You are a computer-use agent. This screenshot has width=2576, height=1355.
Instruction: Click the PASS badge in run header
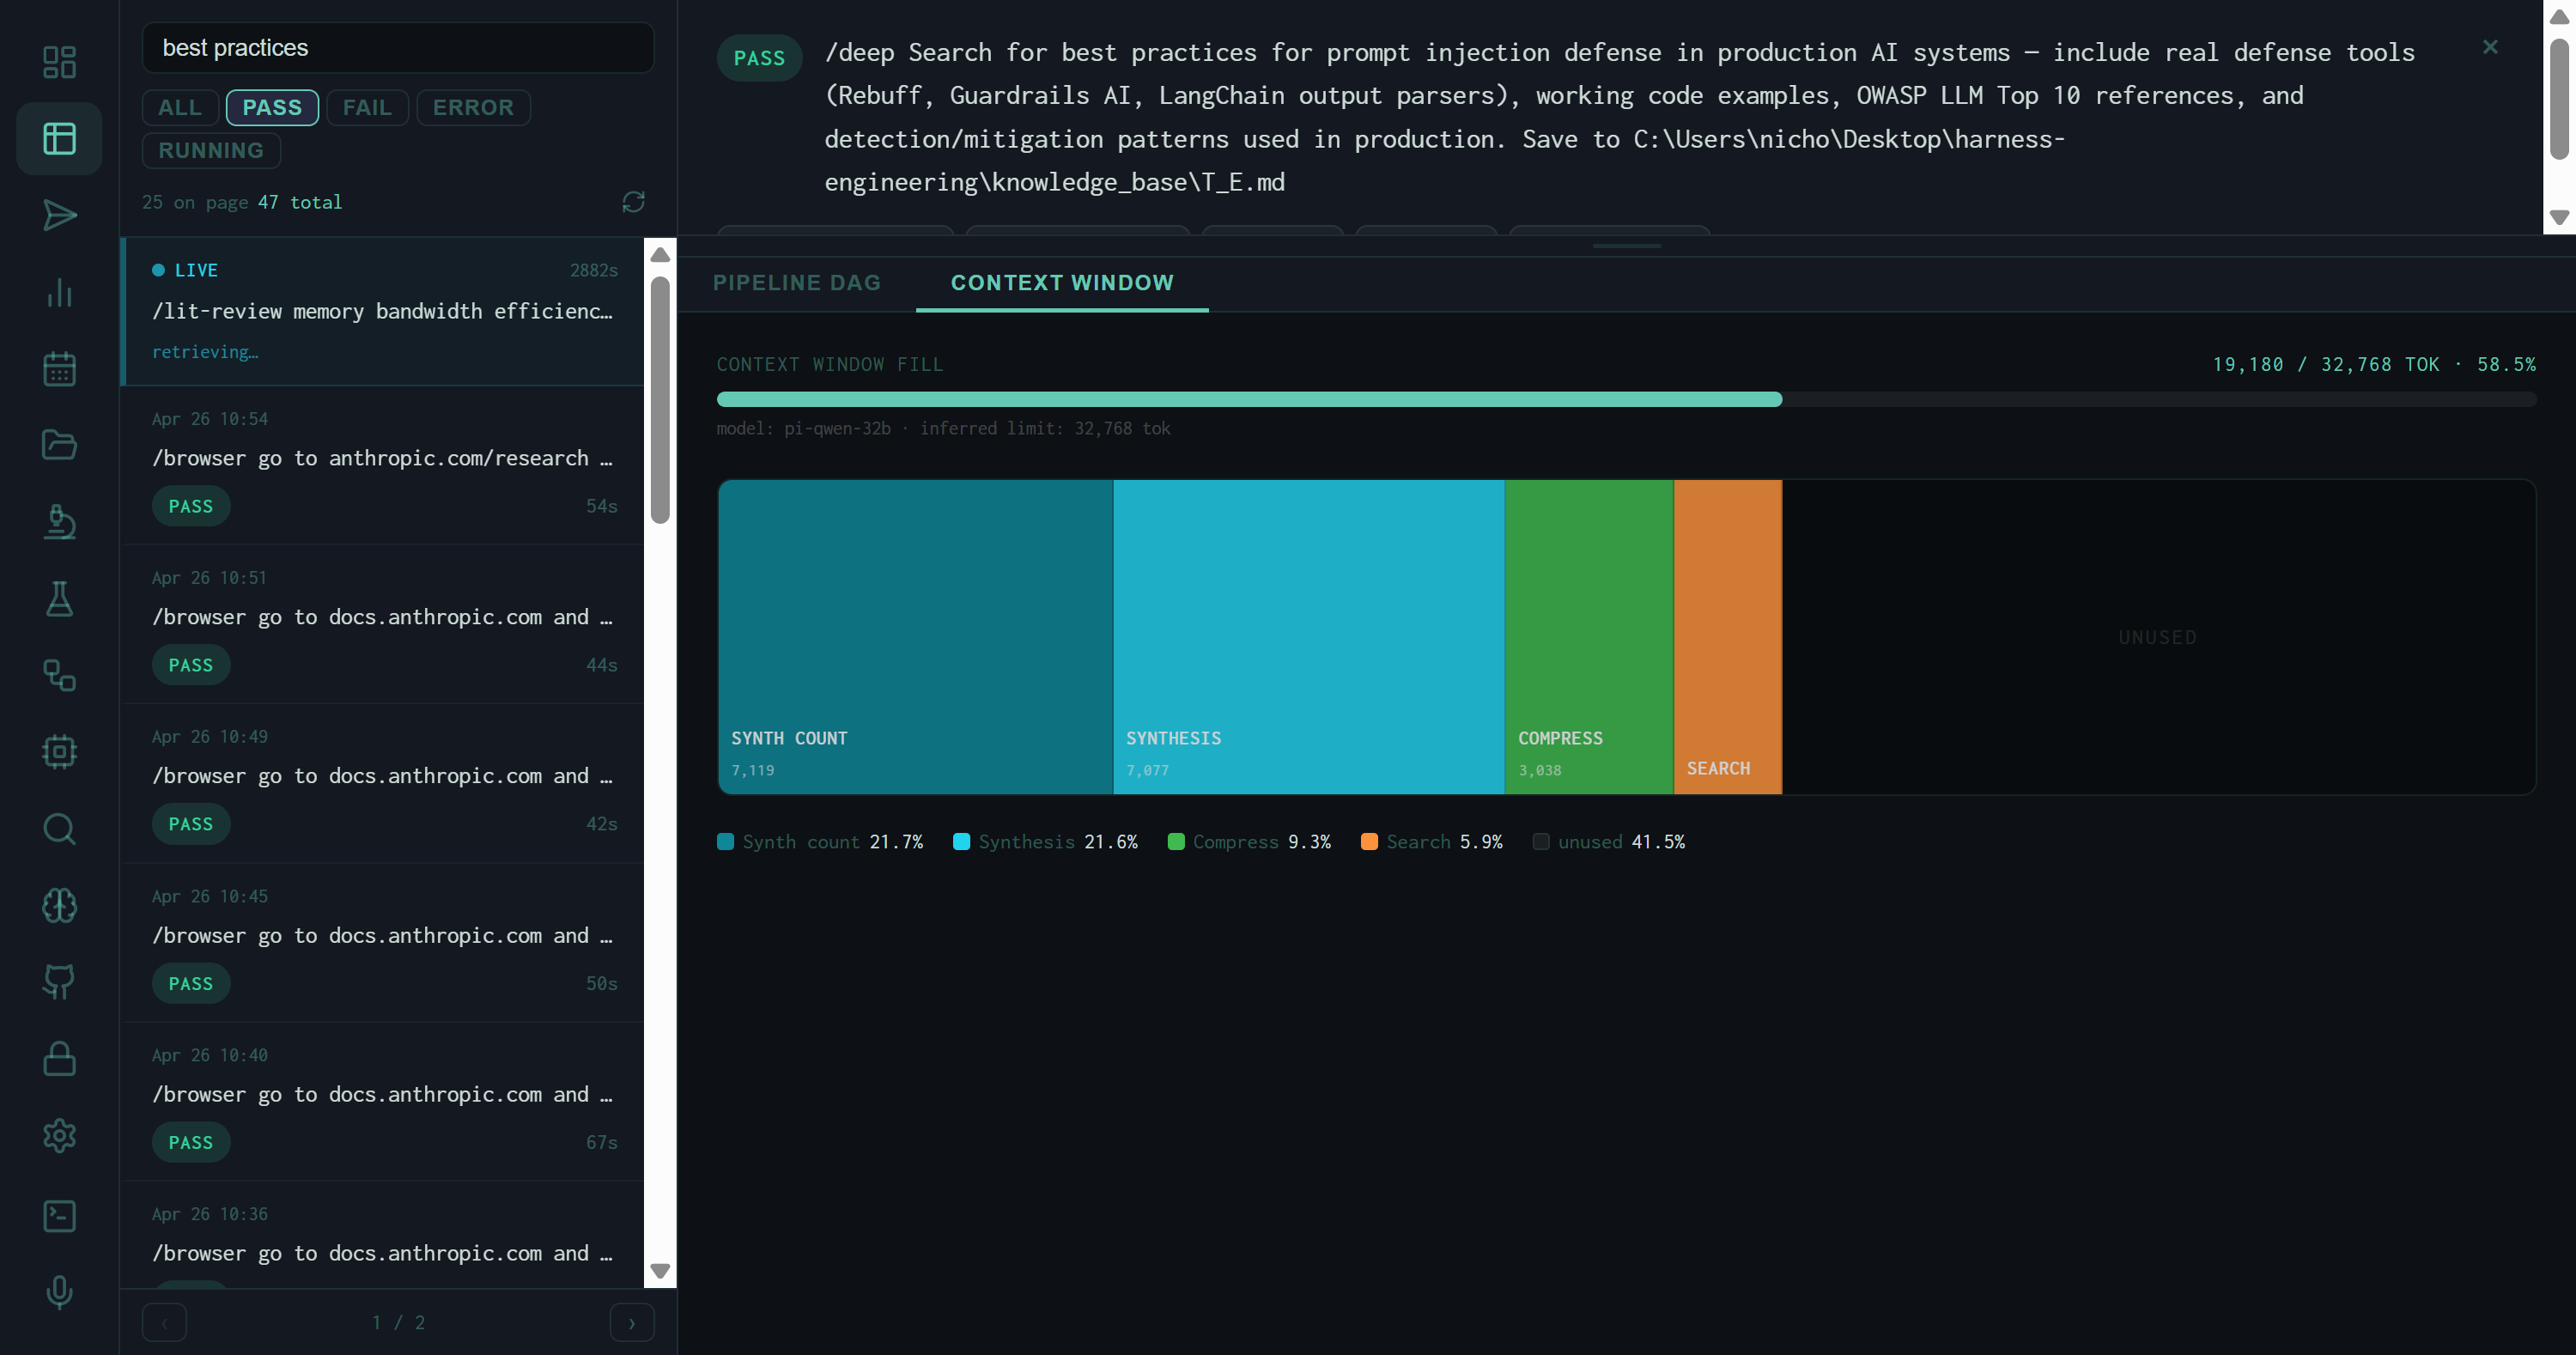759,58
